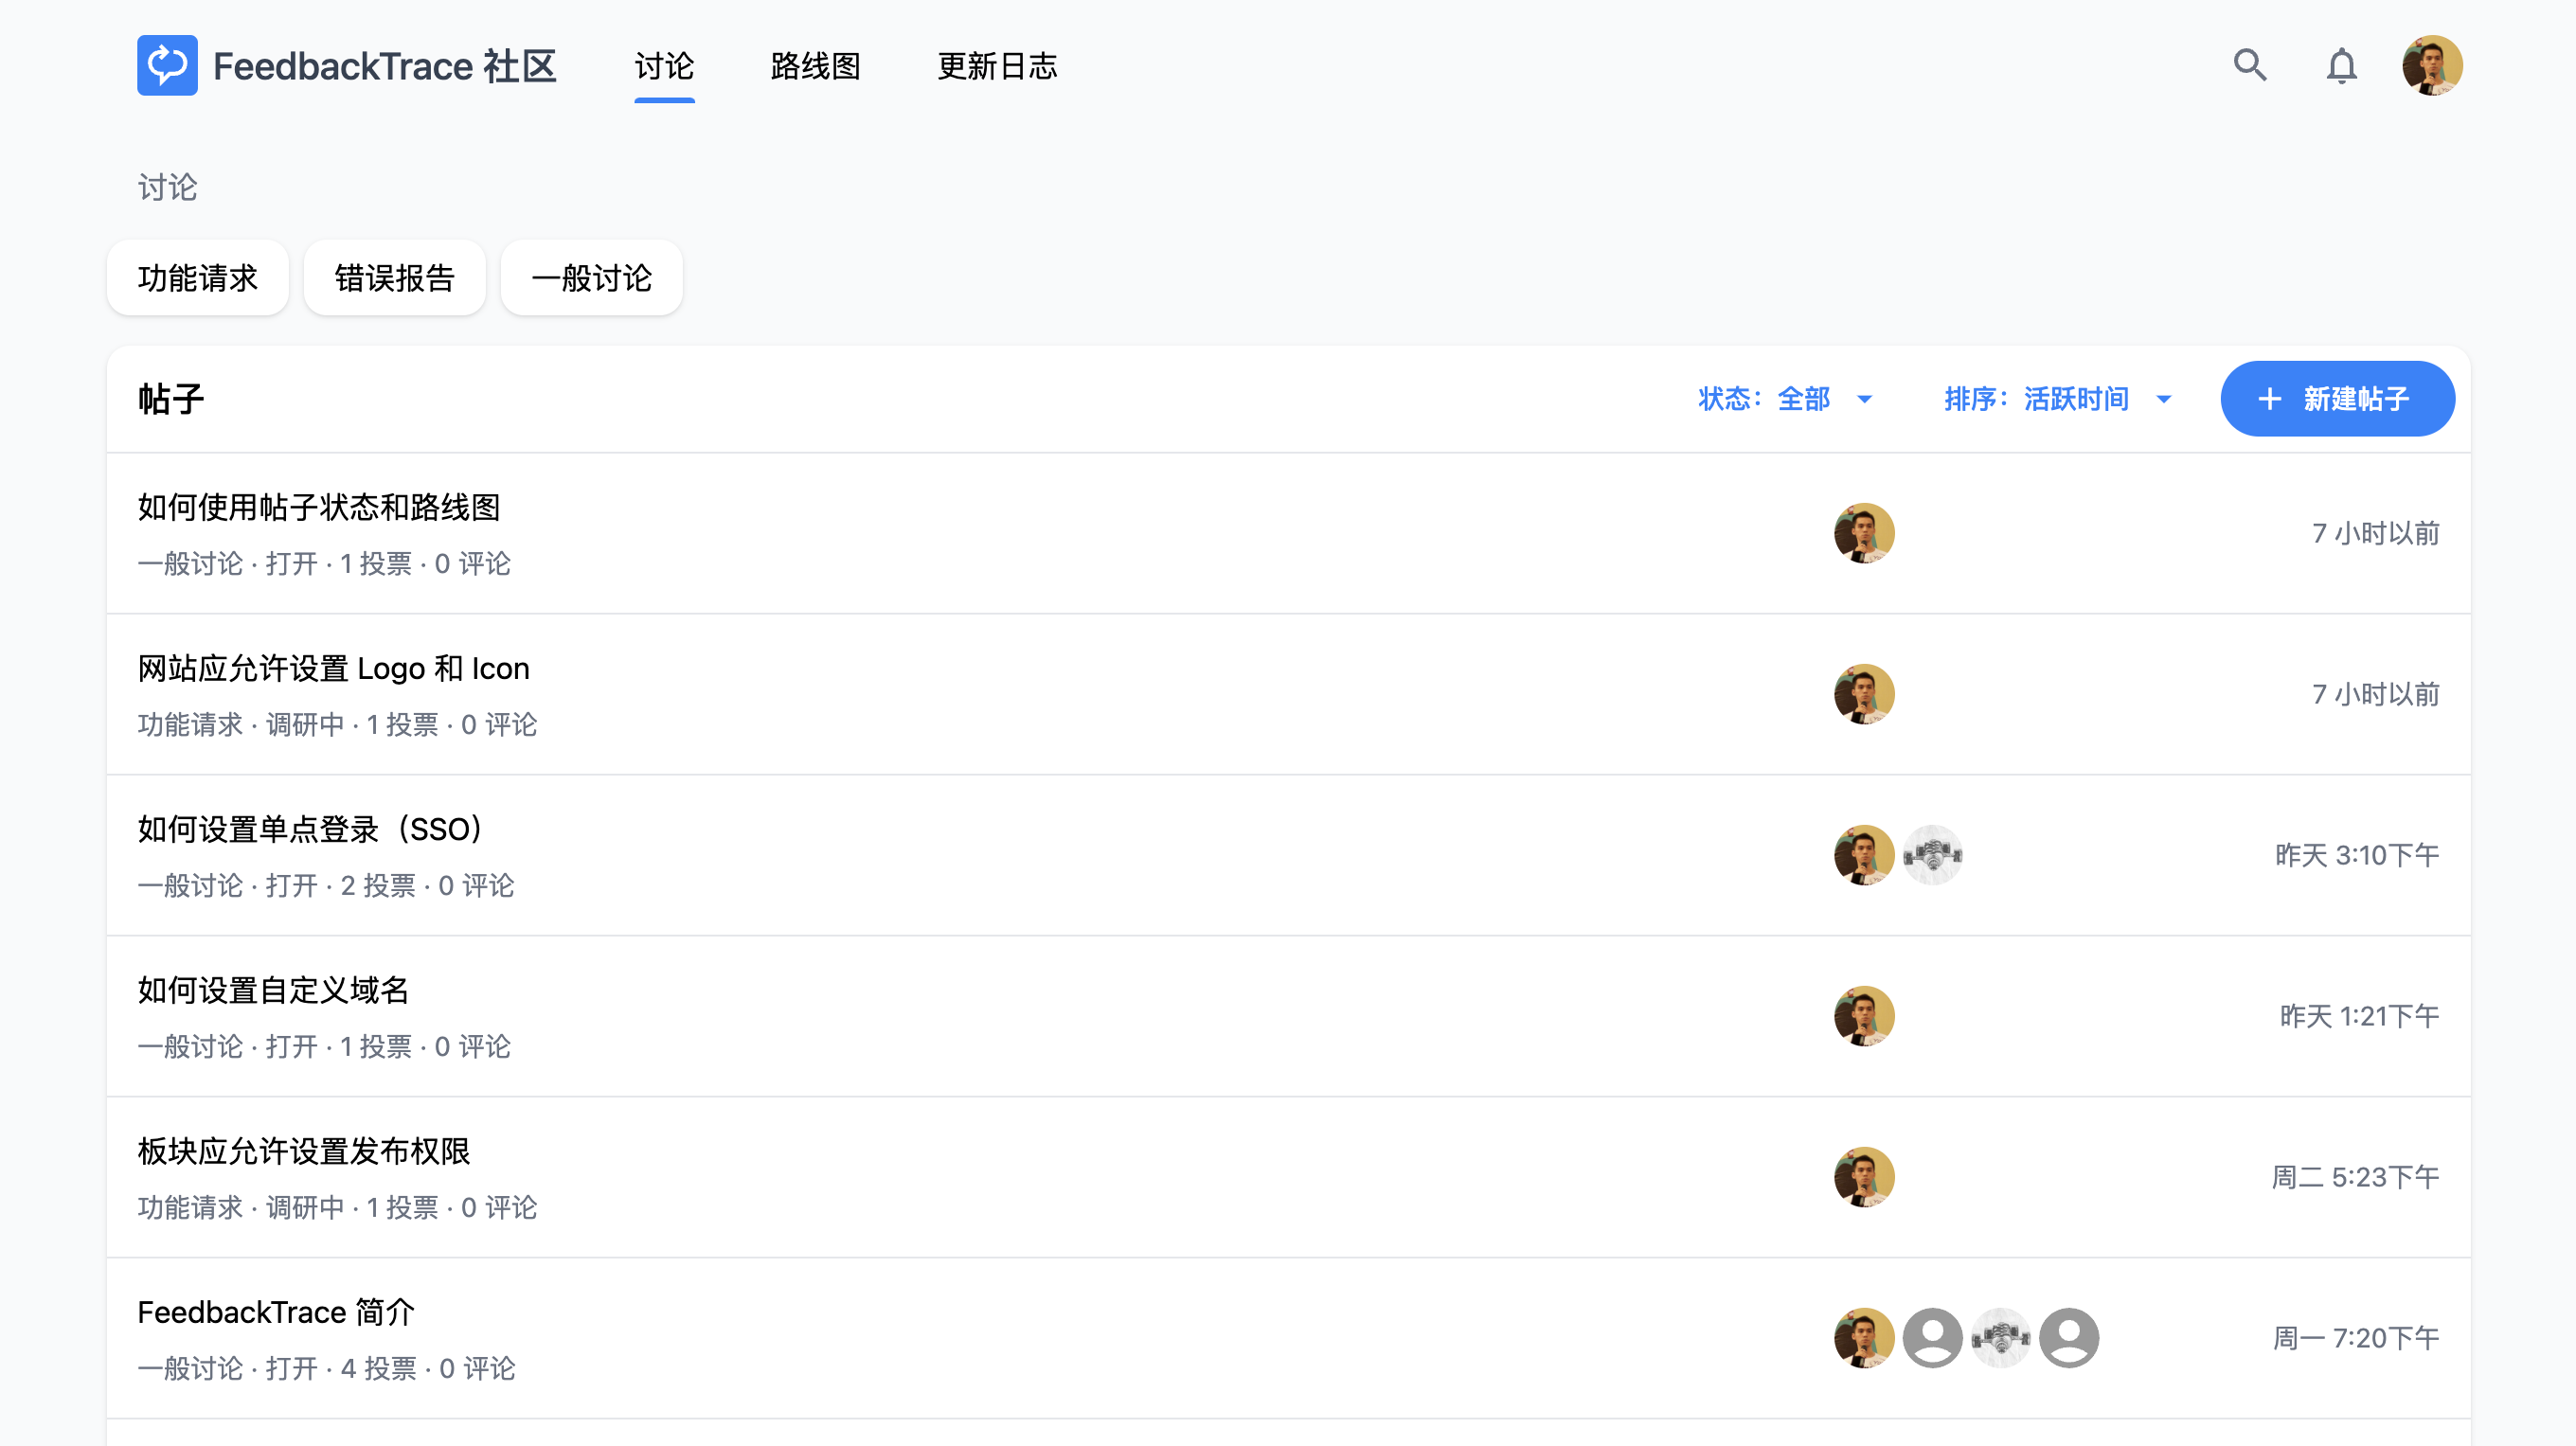Switch to the 路线图 tab
This screenshot has height=1446, width=2576.
(x=815, y=66)
